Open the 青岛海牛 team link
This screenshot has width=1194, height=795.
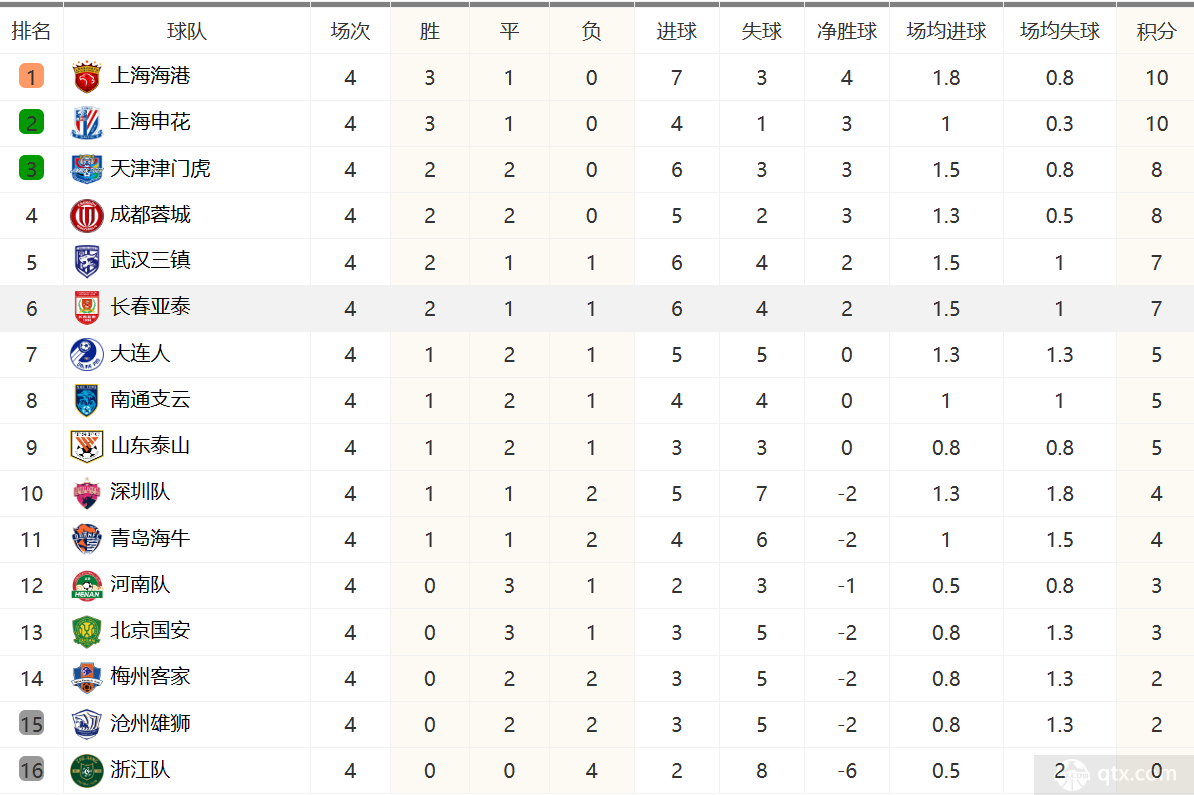[150, 538]
